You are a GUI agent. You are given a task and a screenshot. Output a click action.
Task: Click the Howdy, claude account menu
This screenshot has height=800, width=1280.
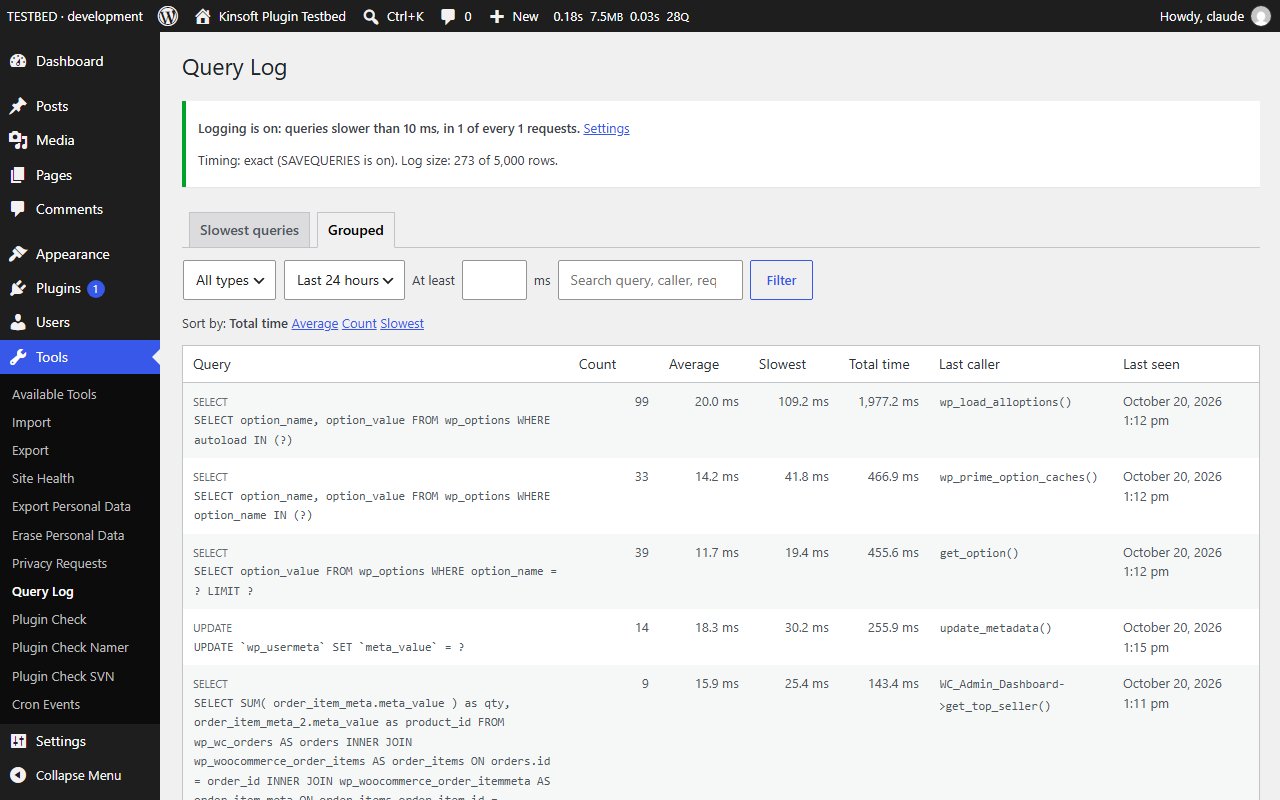click(x=1215, y=16)
